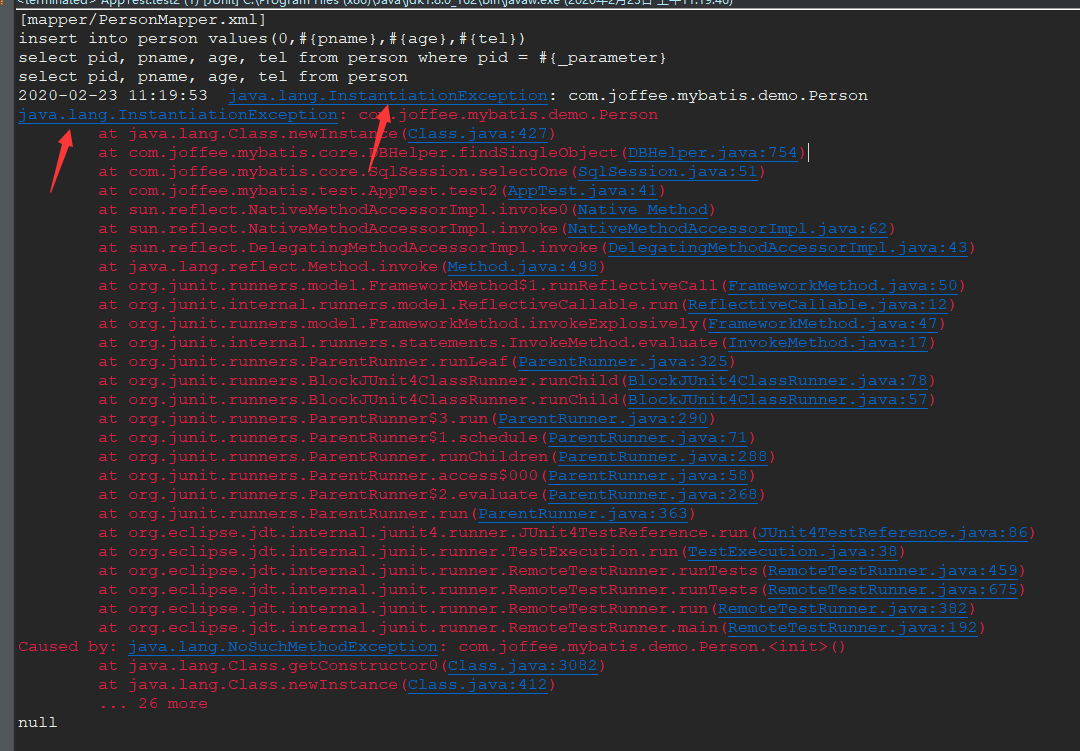Open RemoteTestRunner.java line 192 link
Viewport: 1080px width, 751px height.
tap(855, 627)
